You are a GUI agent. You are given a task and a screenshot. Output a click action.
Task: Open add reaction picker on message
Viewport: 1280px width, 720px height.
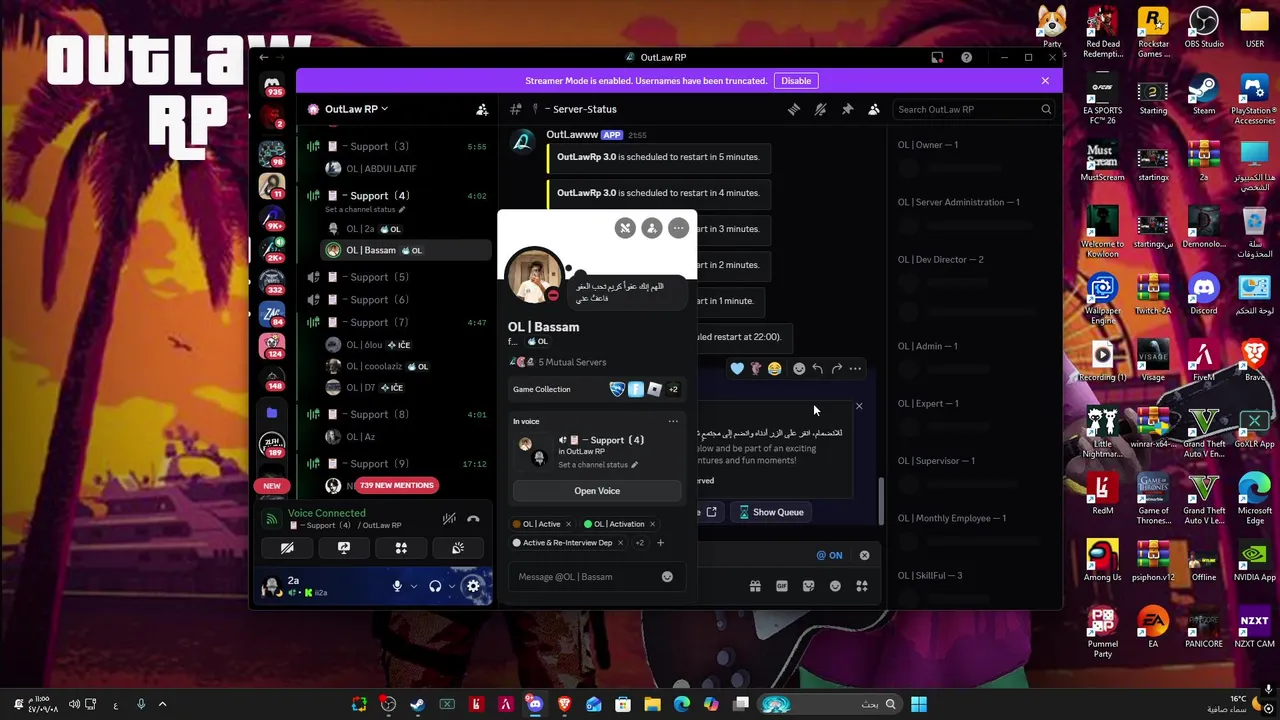[x=799, y=369]
